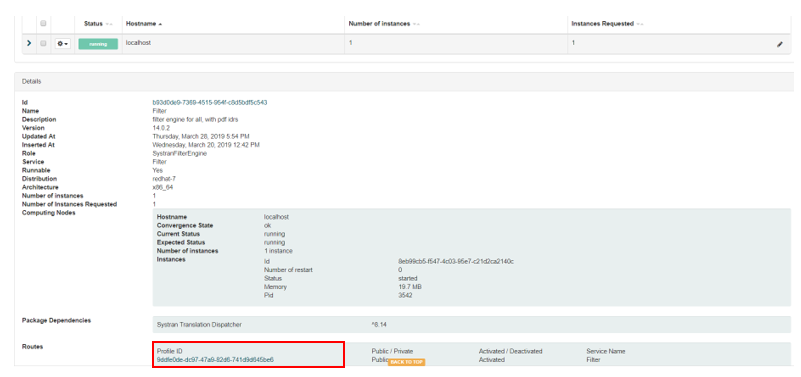Open the gear actions dropdown for localhost
Viewport: 801px width, 377px height.
[63, 44]
